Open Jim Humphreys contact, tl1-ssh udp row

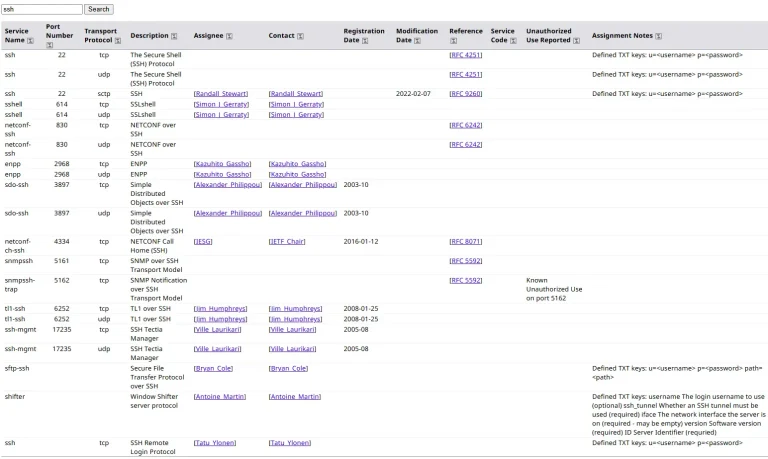(x=295, y=319)
